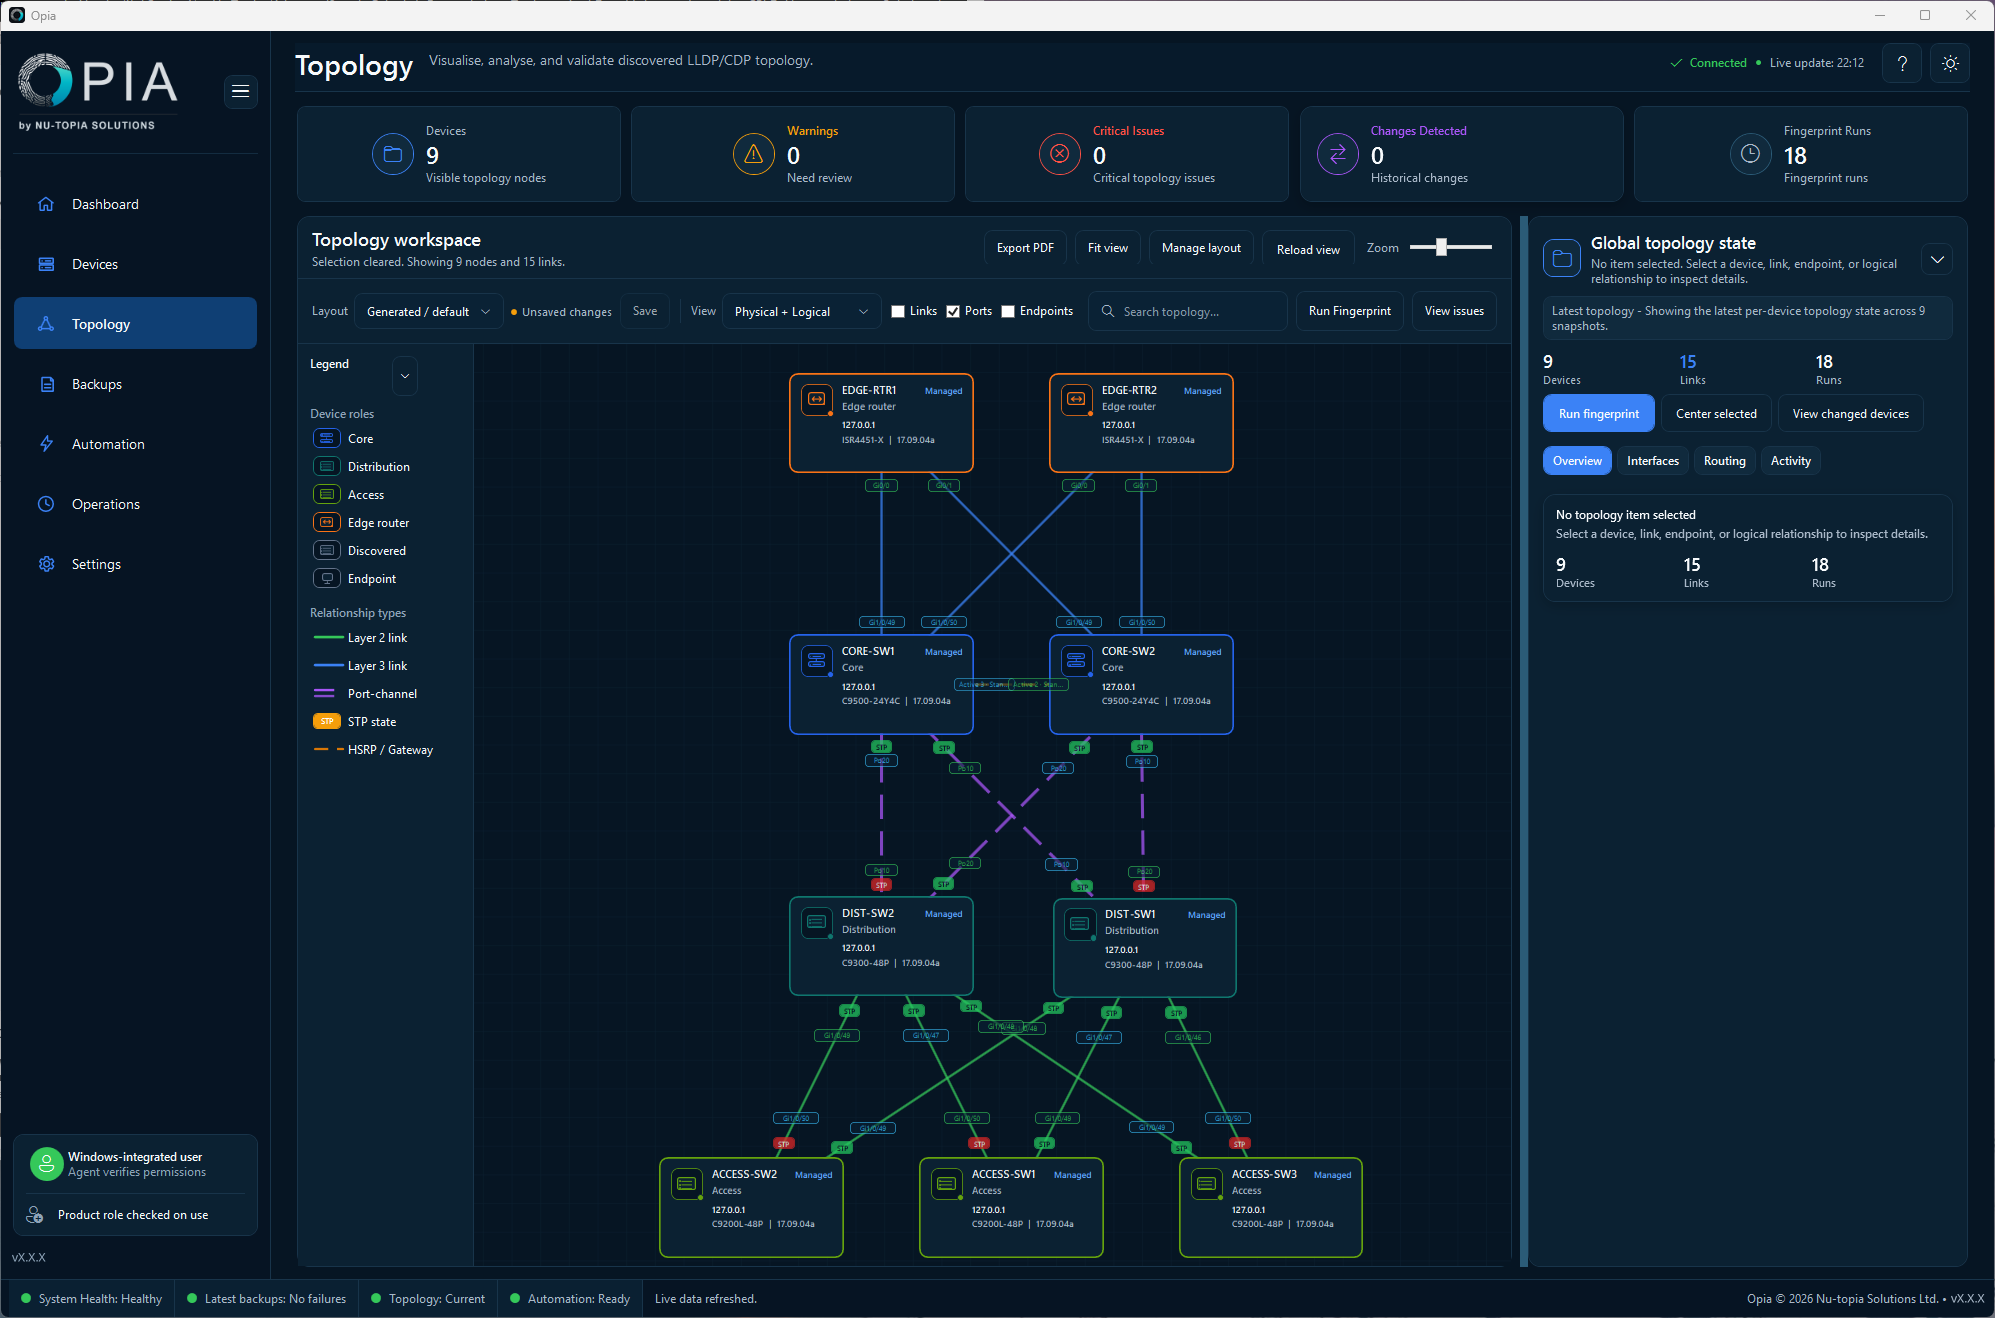Screen dimensions: 1995x1318
Task: Click the CORE-SW2 core switch icon
Action: (1077, 660)
